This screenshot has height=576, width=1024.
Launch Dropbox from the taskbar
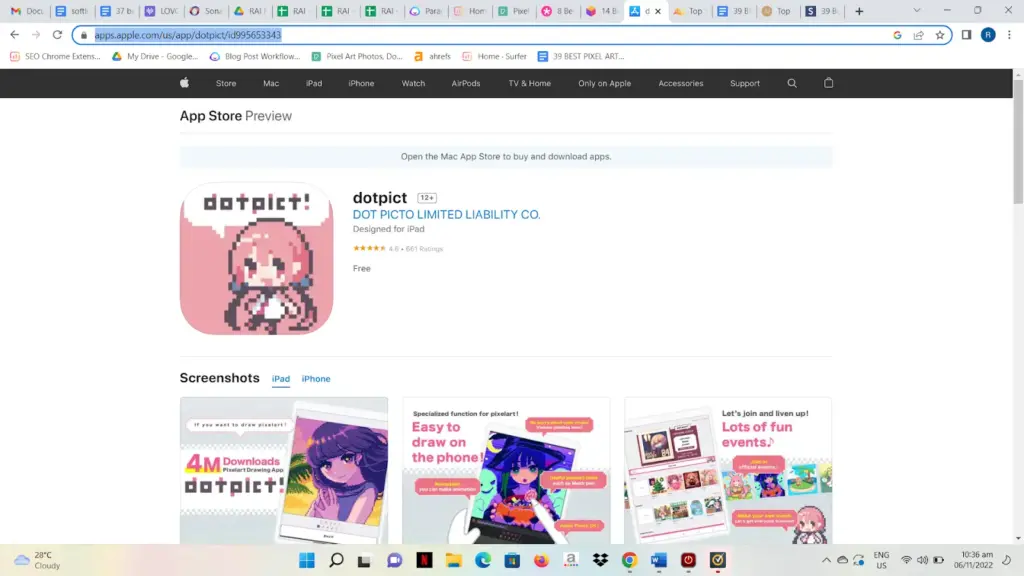click(x=600, y=560)
